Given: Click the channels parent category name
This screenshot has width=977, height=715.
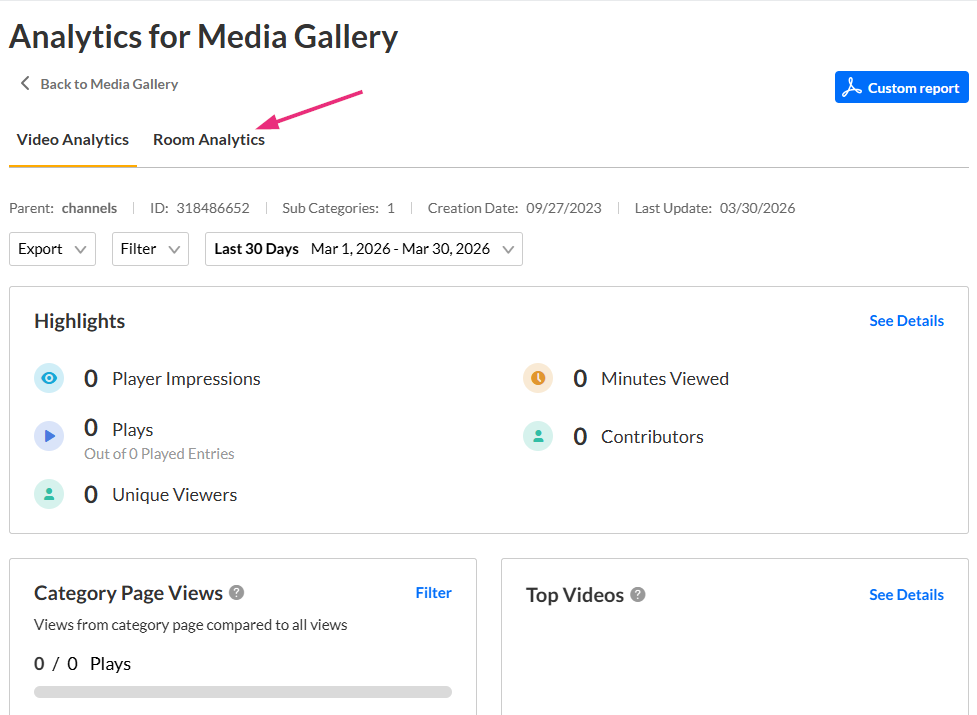Looking at the screenshot, I should coord(89,208).
